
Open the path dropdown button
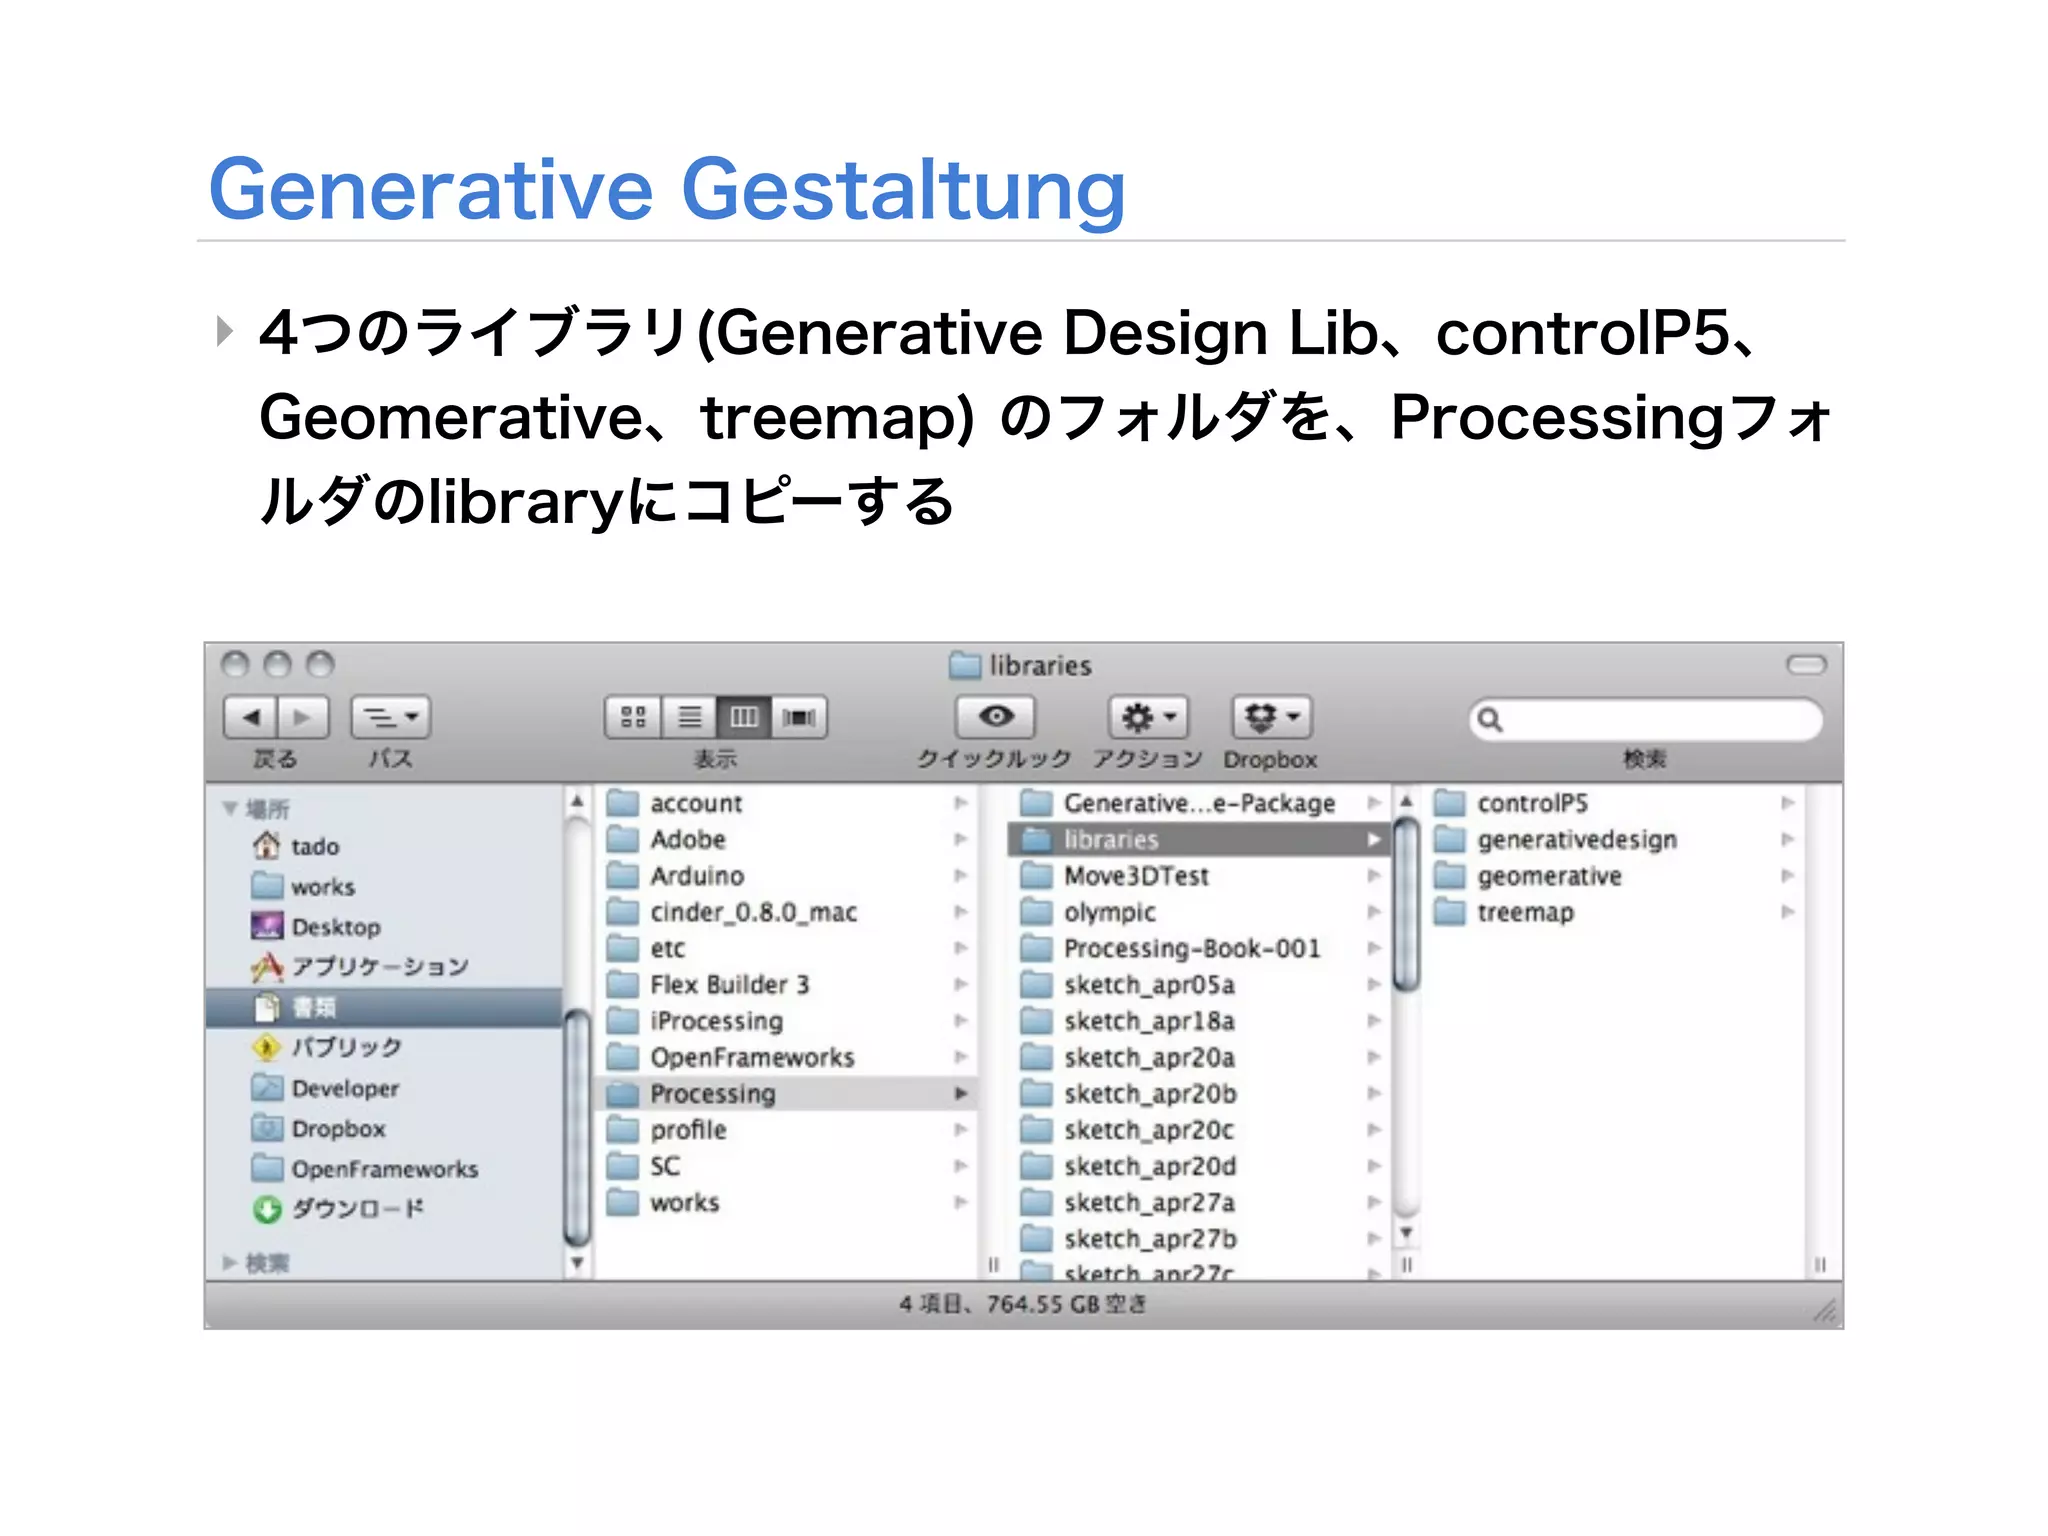390,717
